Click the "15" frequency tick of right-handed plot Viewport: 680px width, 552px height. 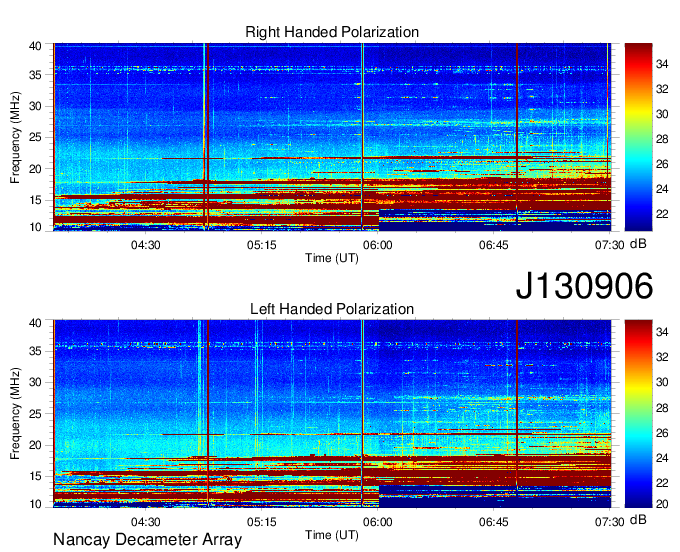point(35,200)
